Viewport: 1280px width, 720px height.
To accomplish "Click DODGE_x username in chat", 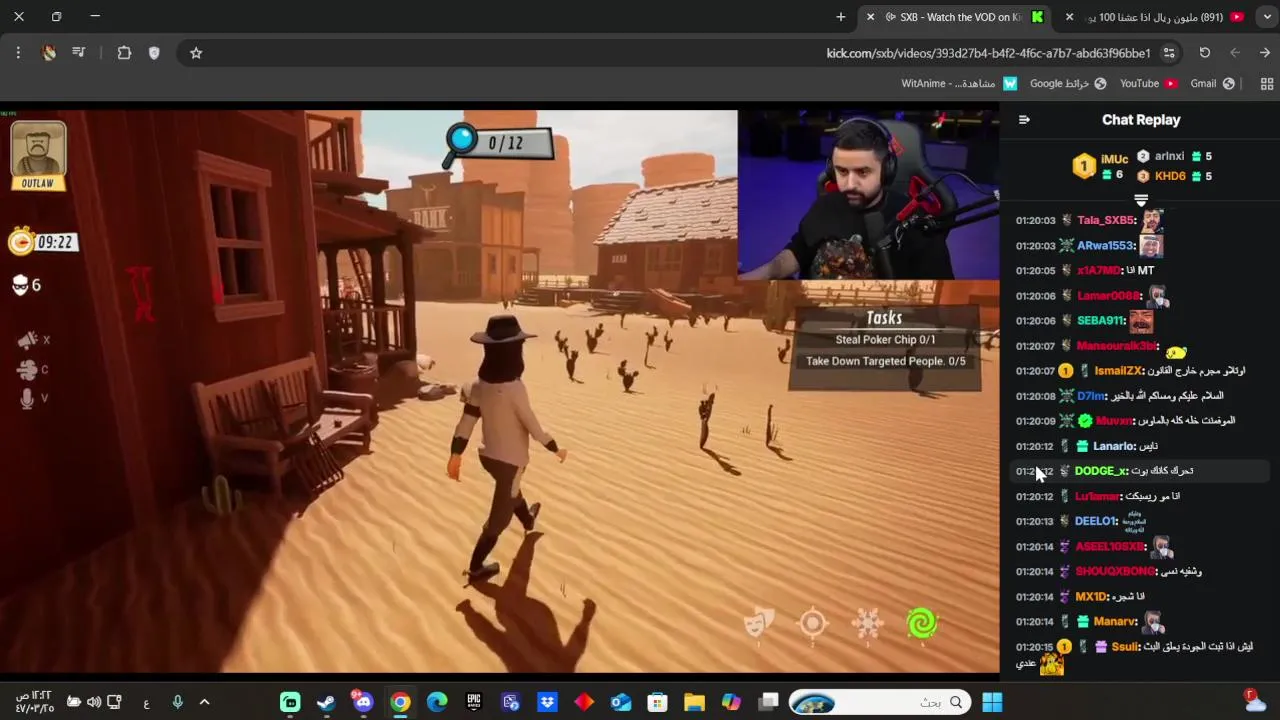I will (1101, 471).
